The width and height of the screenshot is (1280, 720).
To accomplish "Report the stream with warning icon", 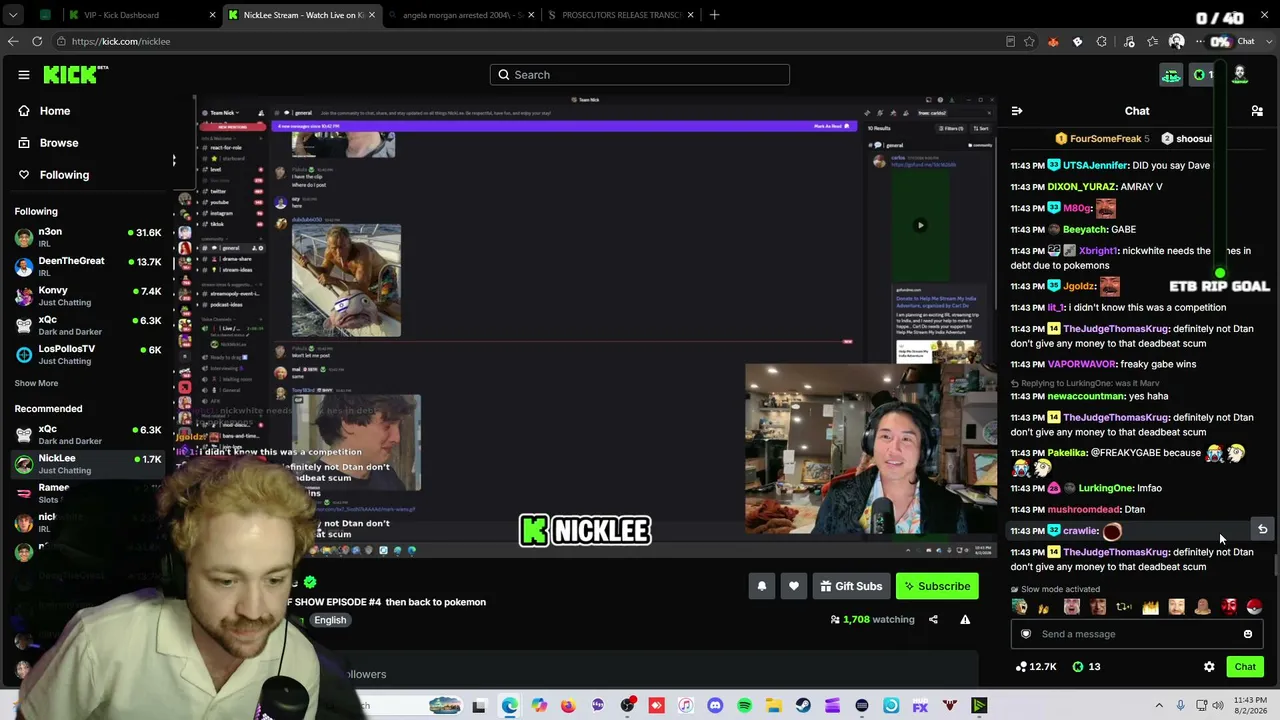I will pos(965,620).
